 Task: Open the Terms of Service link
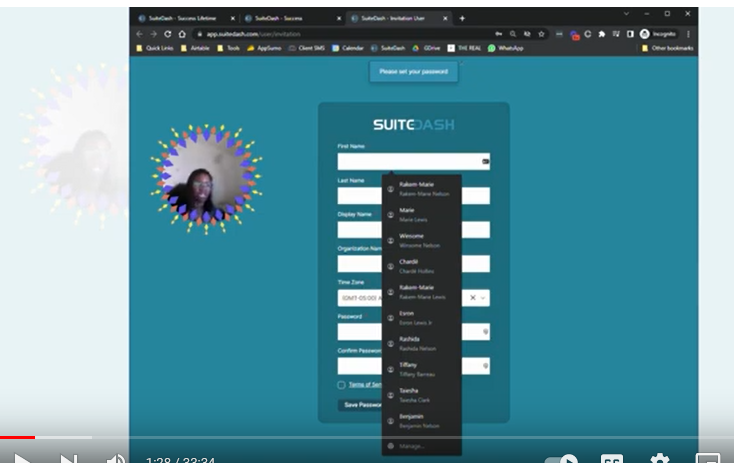(x=365, y=385)
